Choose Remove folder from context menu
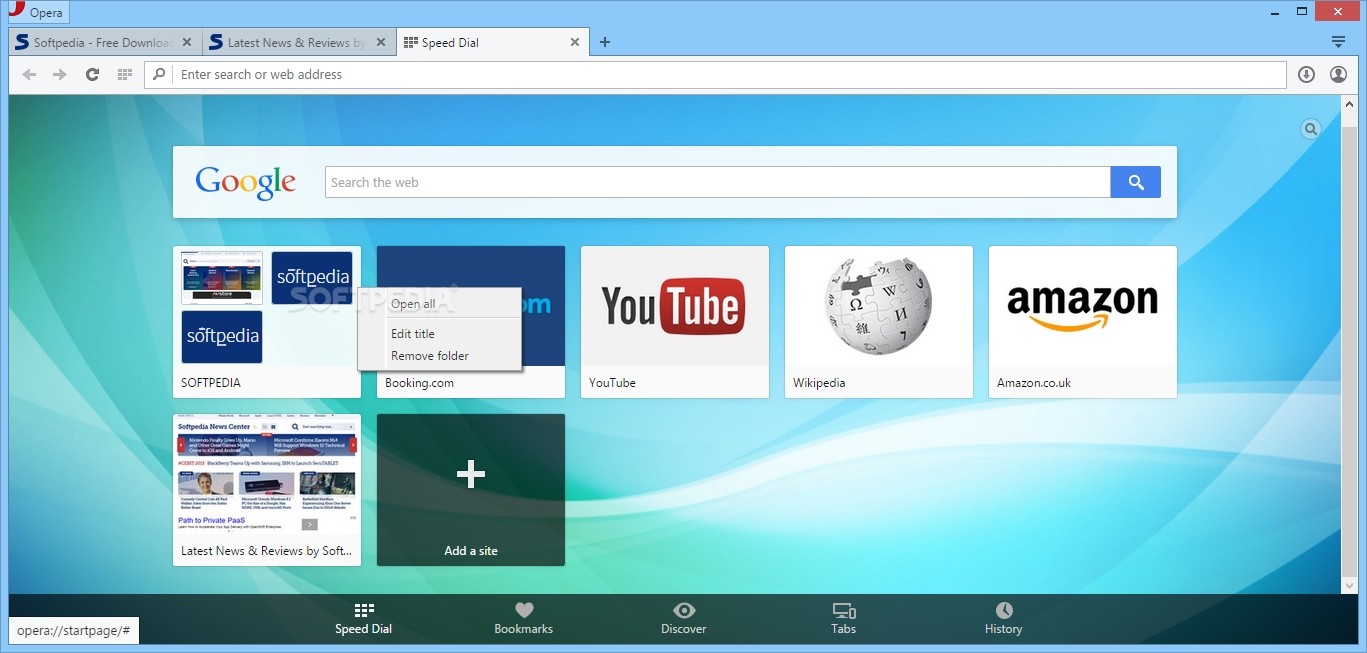 pyautogui.click(x=430, y=356)
